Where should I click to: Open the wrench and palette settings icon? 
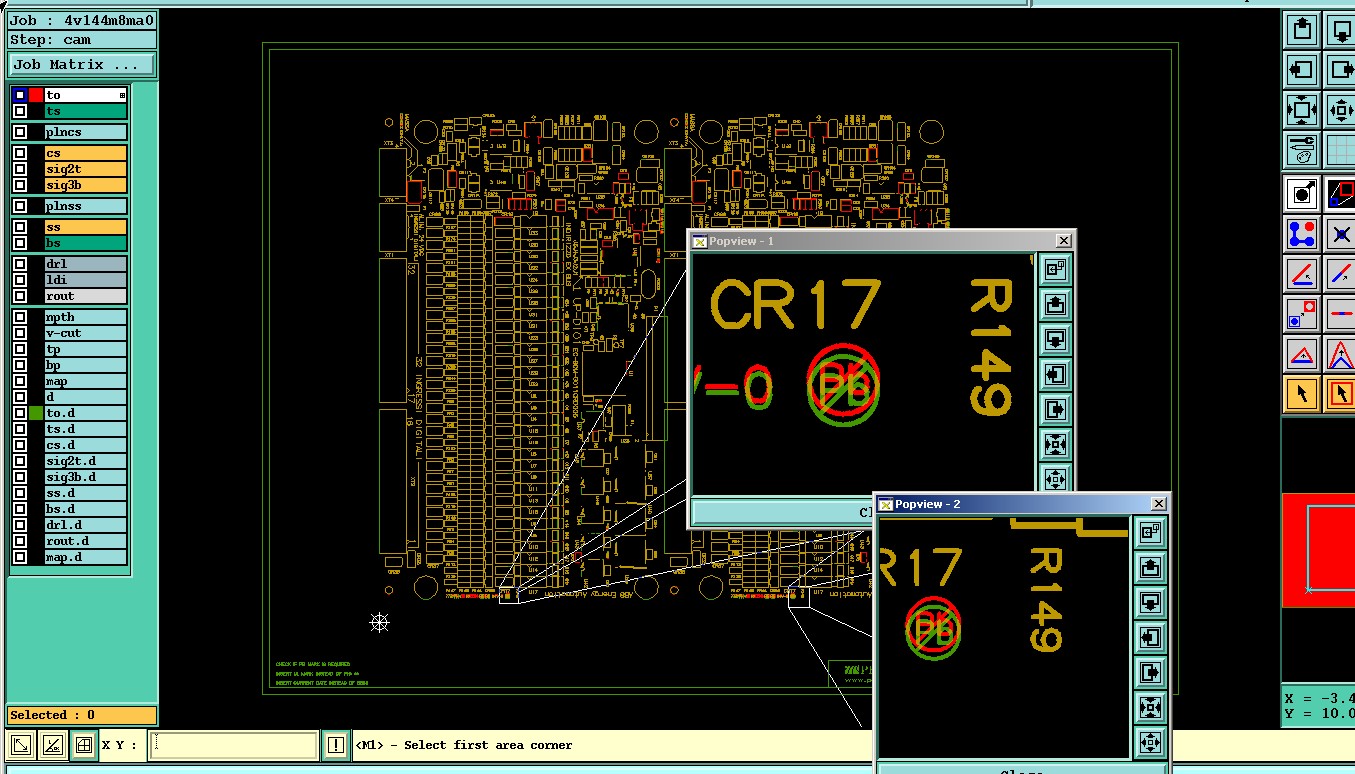pos(1302,151)
